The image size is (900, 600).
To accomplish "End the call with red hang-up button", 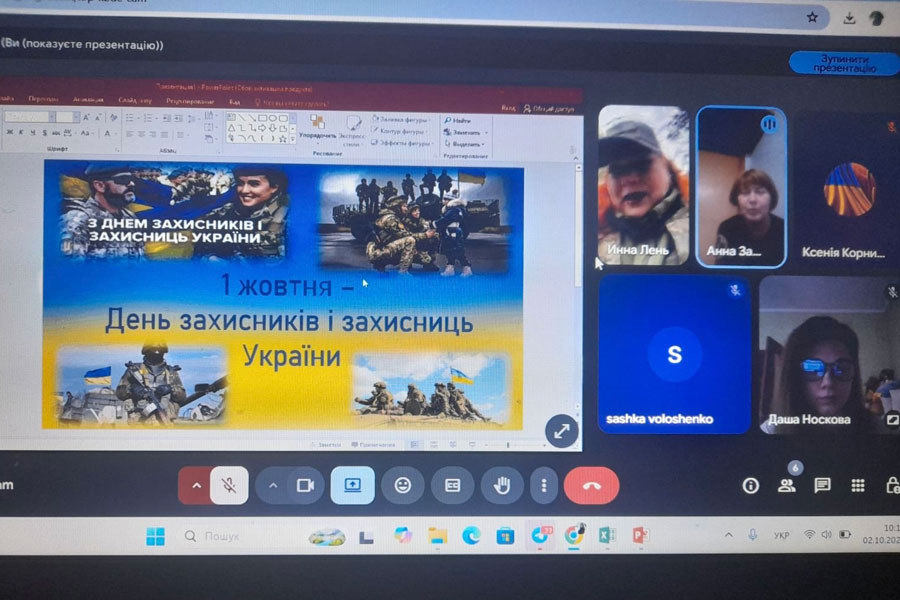I will (591, 486).
